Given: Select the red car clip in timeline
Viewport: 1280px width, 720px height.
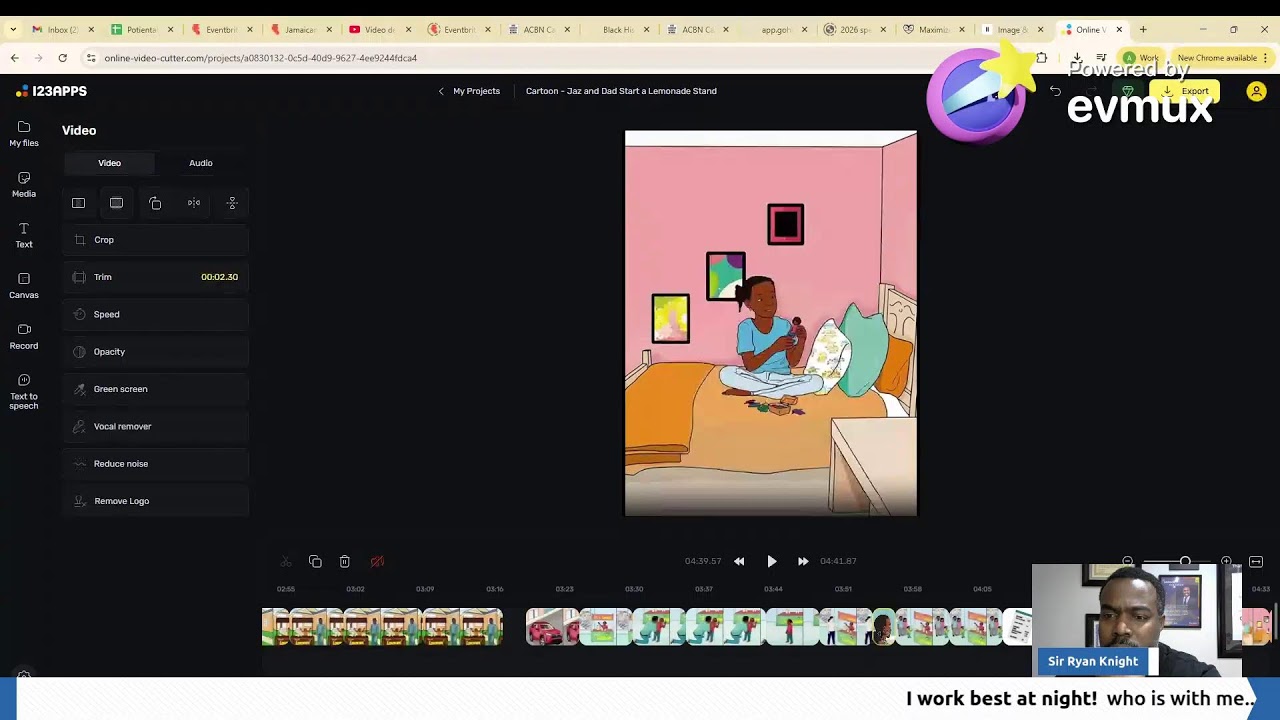Looking at the screenshot, I should [552, 627].
